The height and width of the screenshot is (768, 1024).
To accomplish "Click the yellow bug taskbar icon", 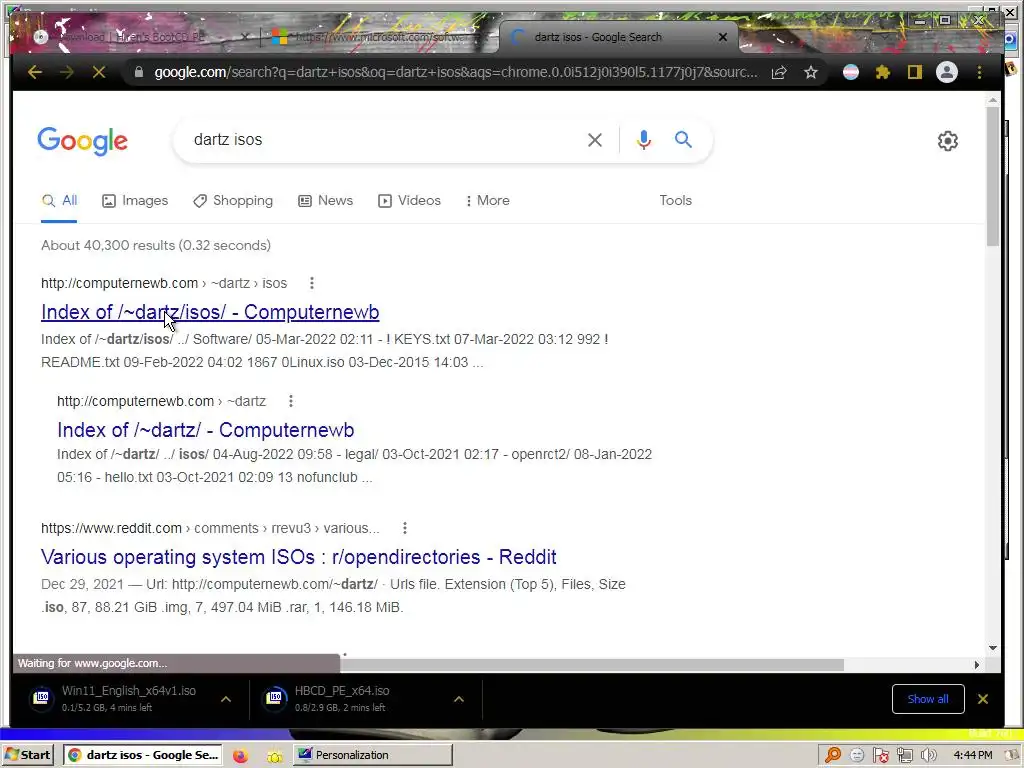I will click(x=274, y=756).
